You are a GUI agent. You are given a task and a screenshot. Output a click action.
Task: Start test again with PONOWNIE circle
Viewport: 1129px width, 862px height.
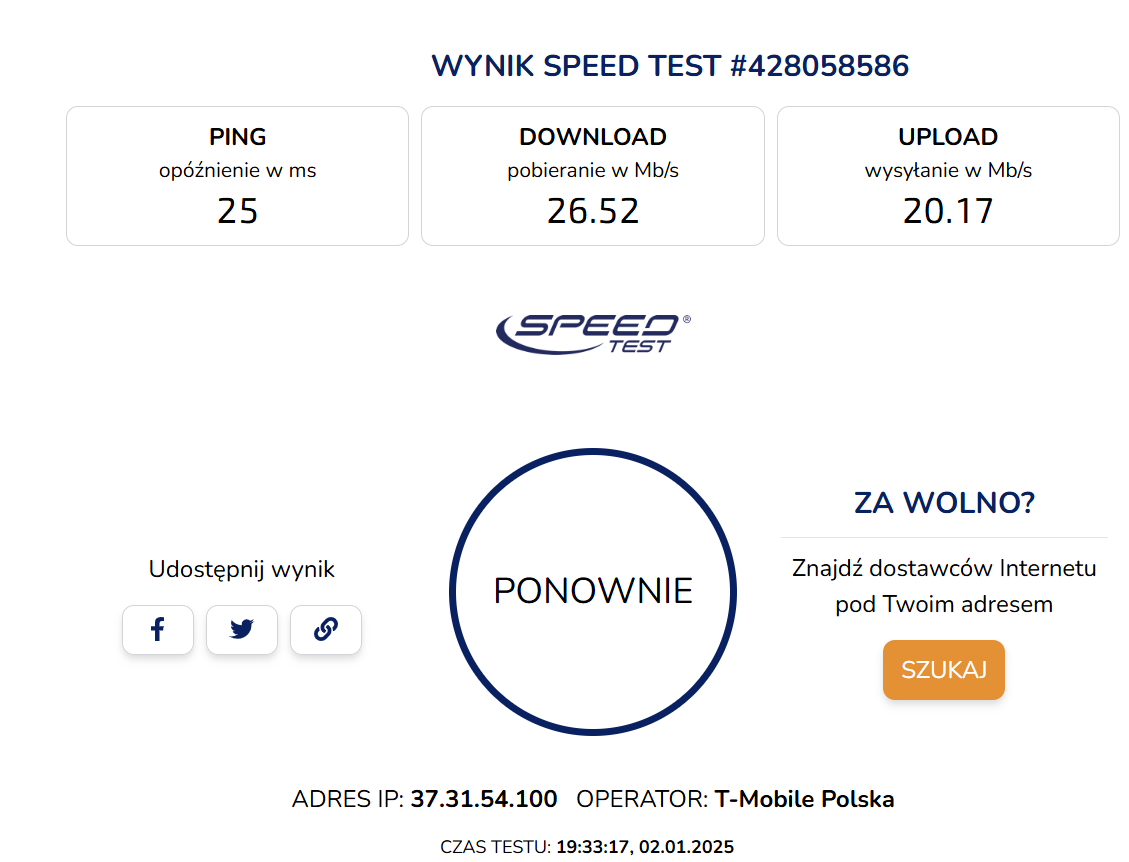click(593, 591)
